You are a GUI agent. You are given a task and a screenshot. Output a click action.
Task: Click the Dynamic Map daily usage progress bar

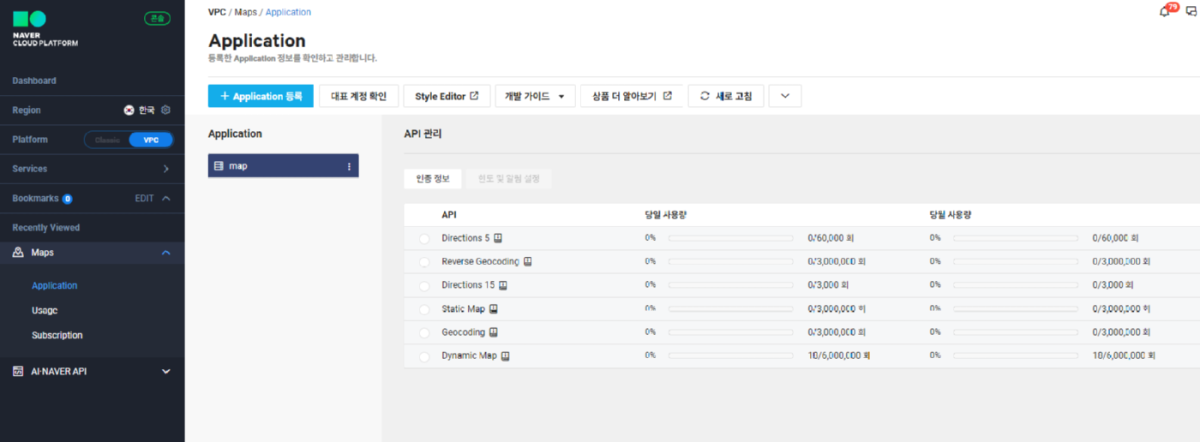731,356
